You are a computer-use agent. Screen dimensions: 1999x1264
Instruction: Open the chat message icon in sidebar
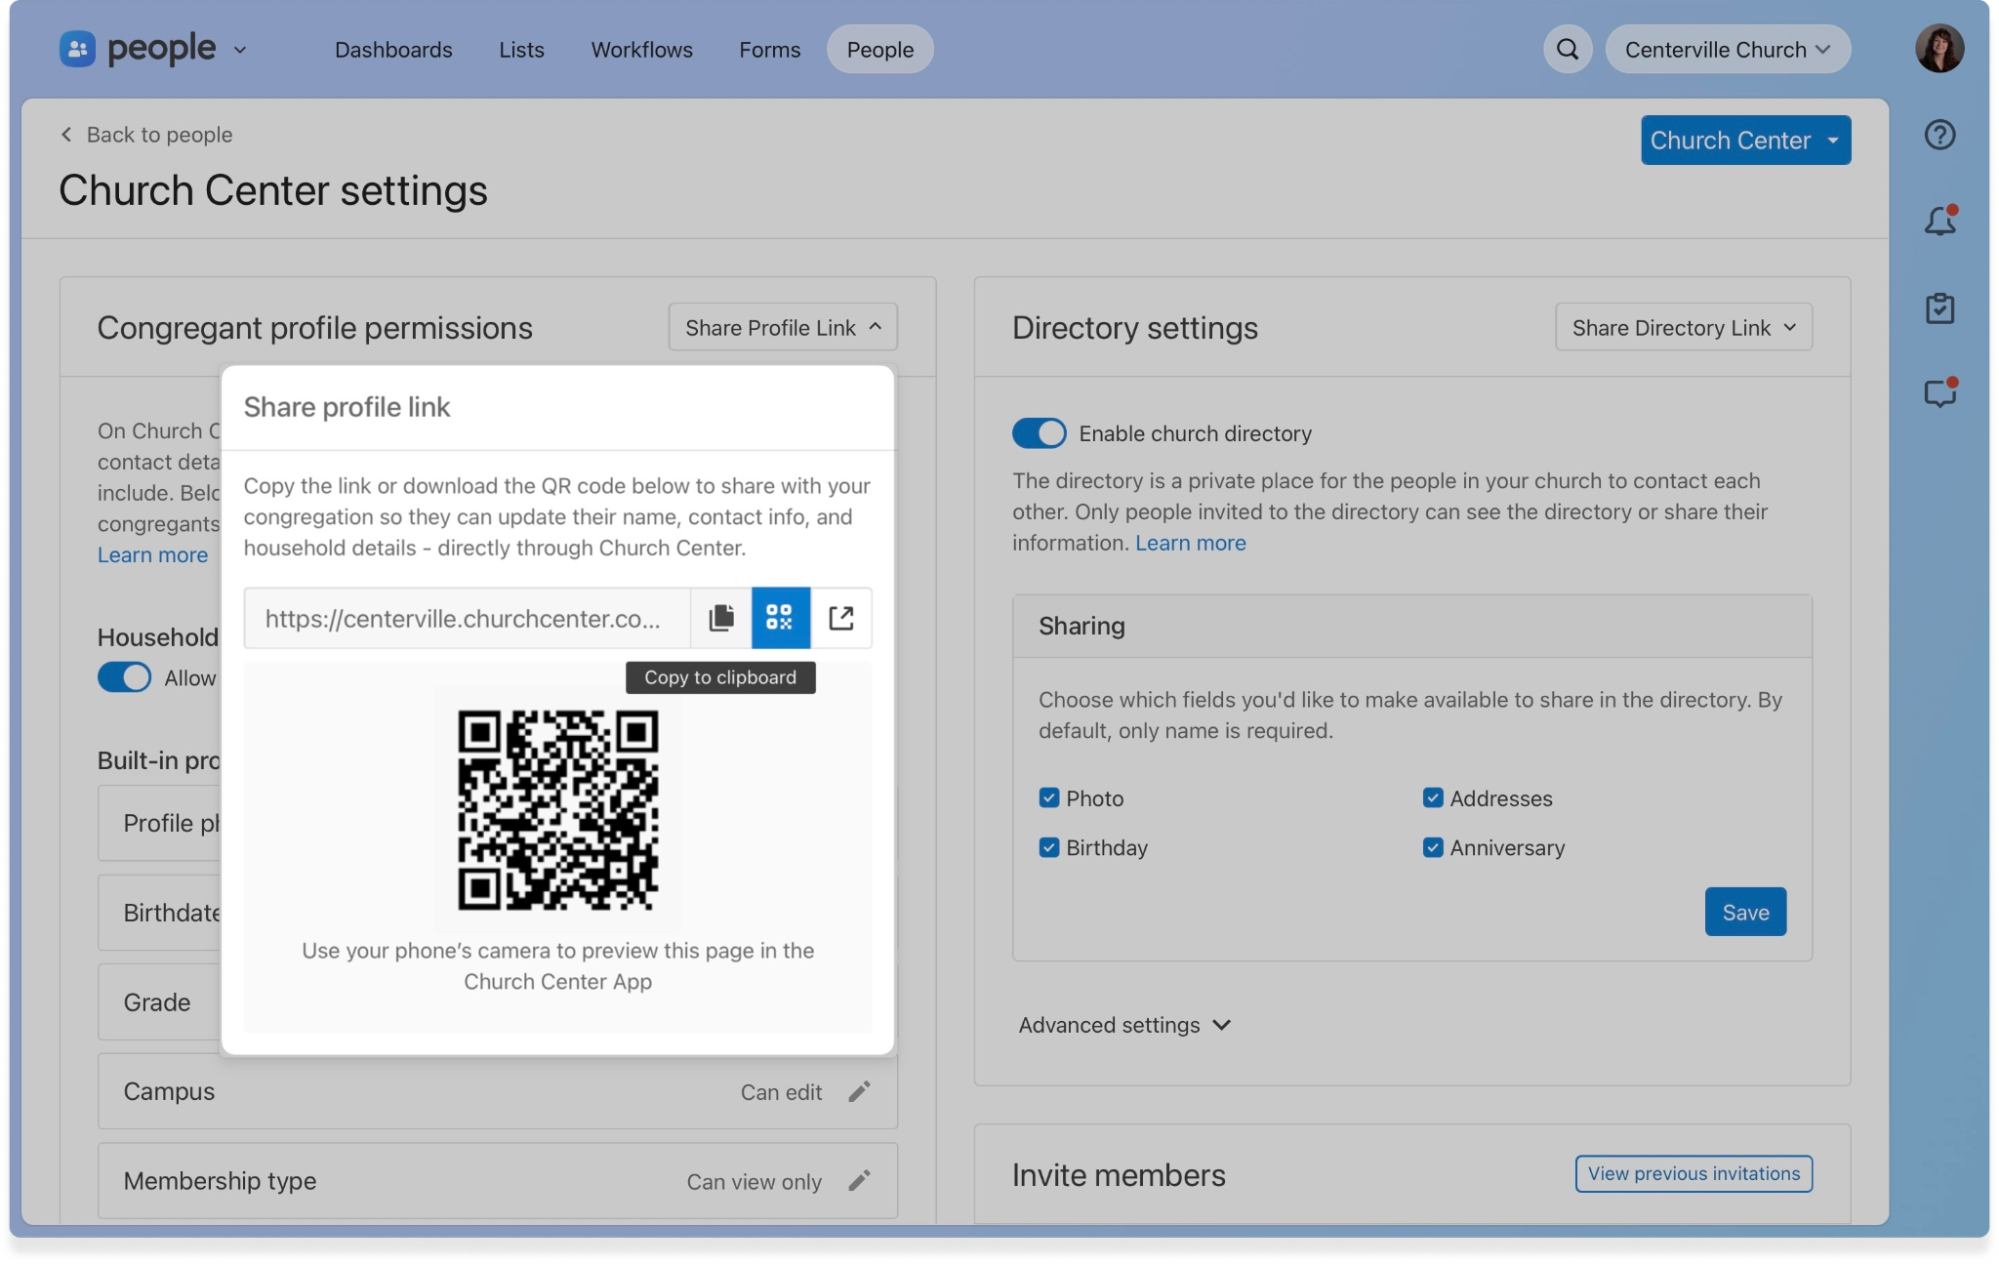(1939, 393)
